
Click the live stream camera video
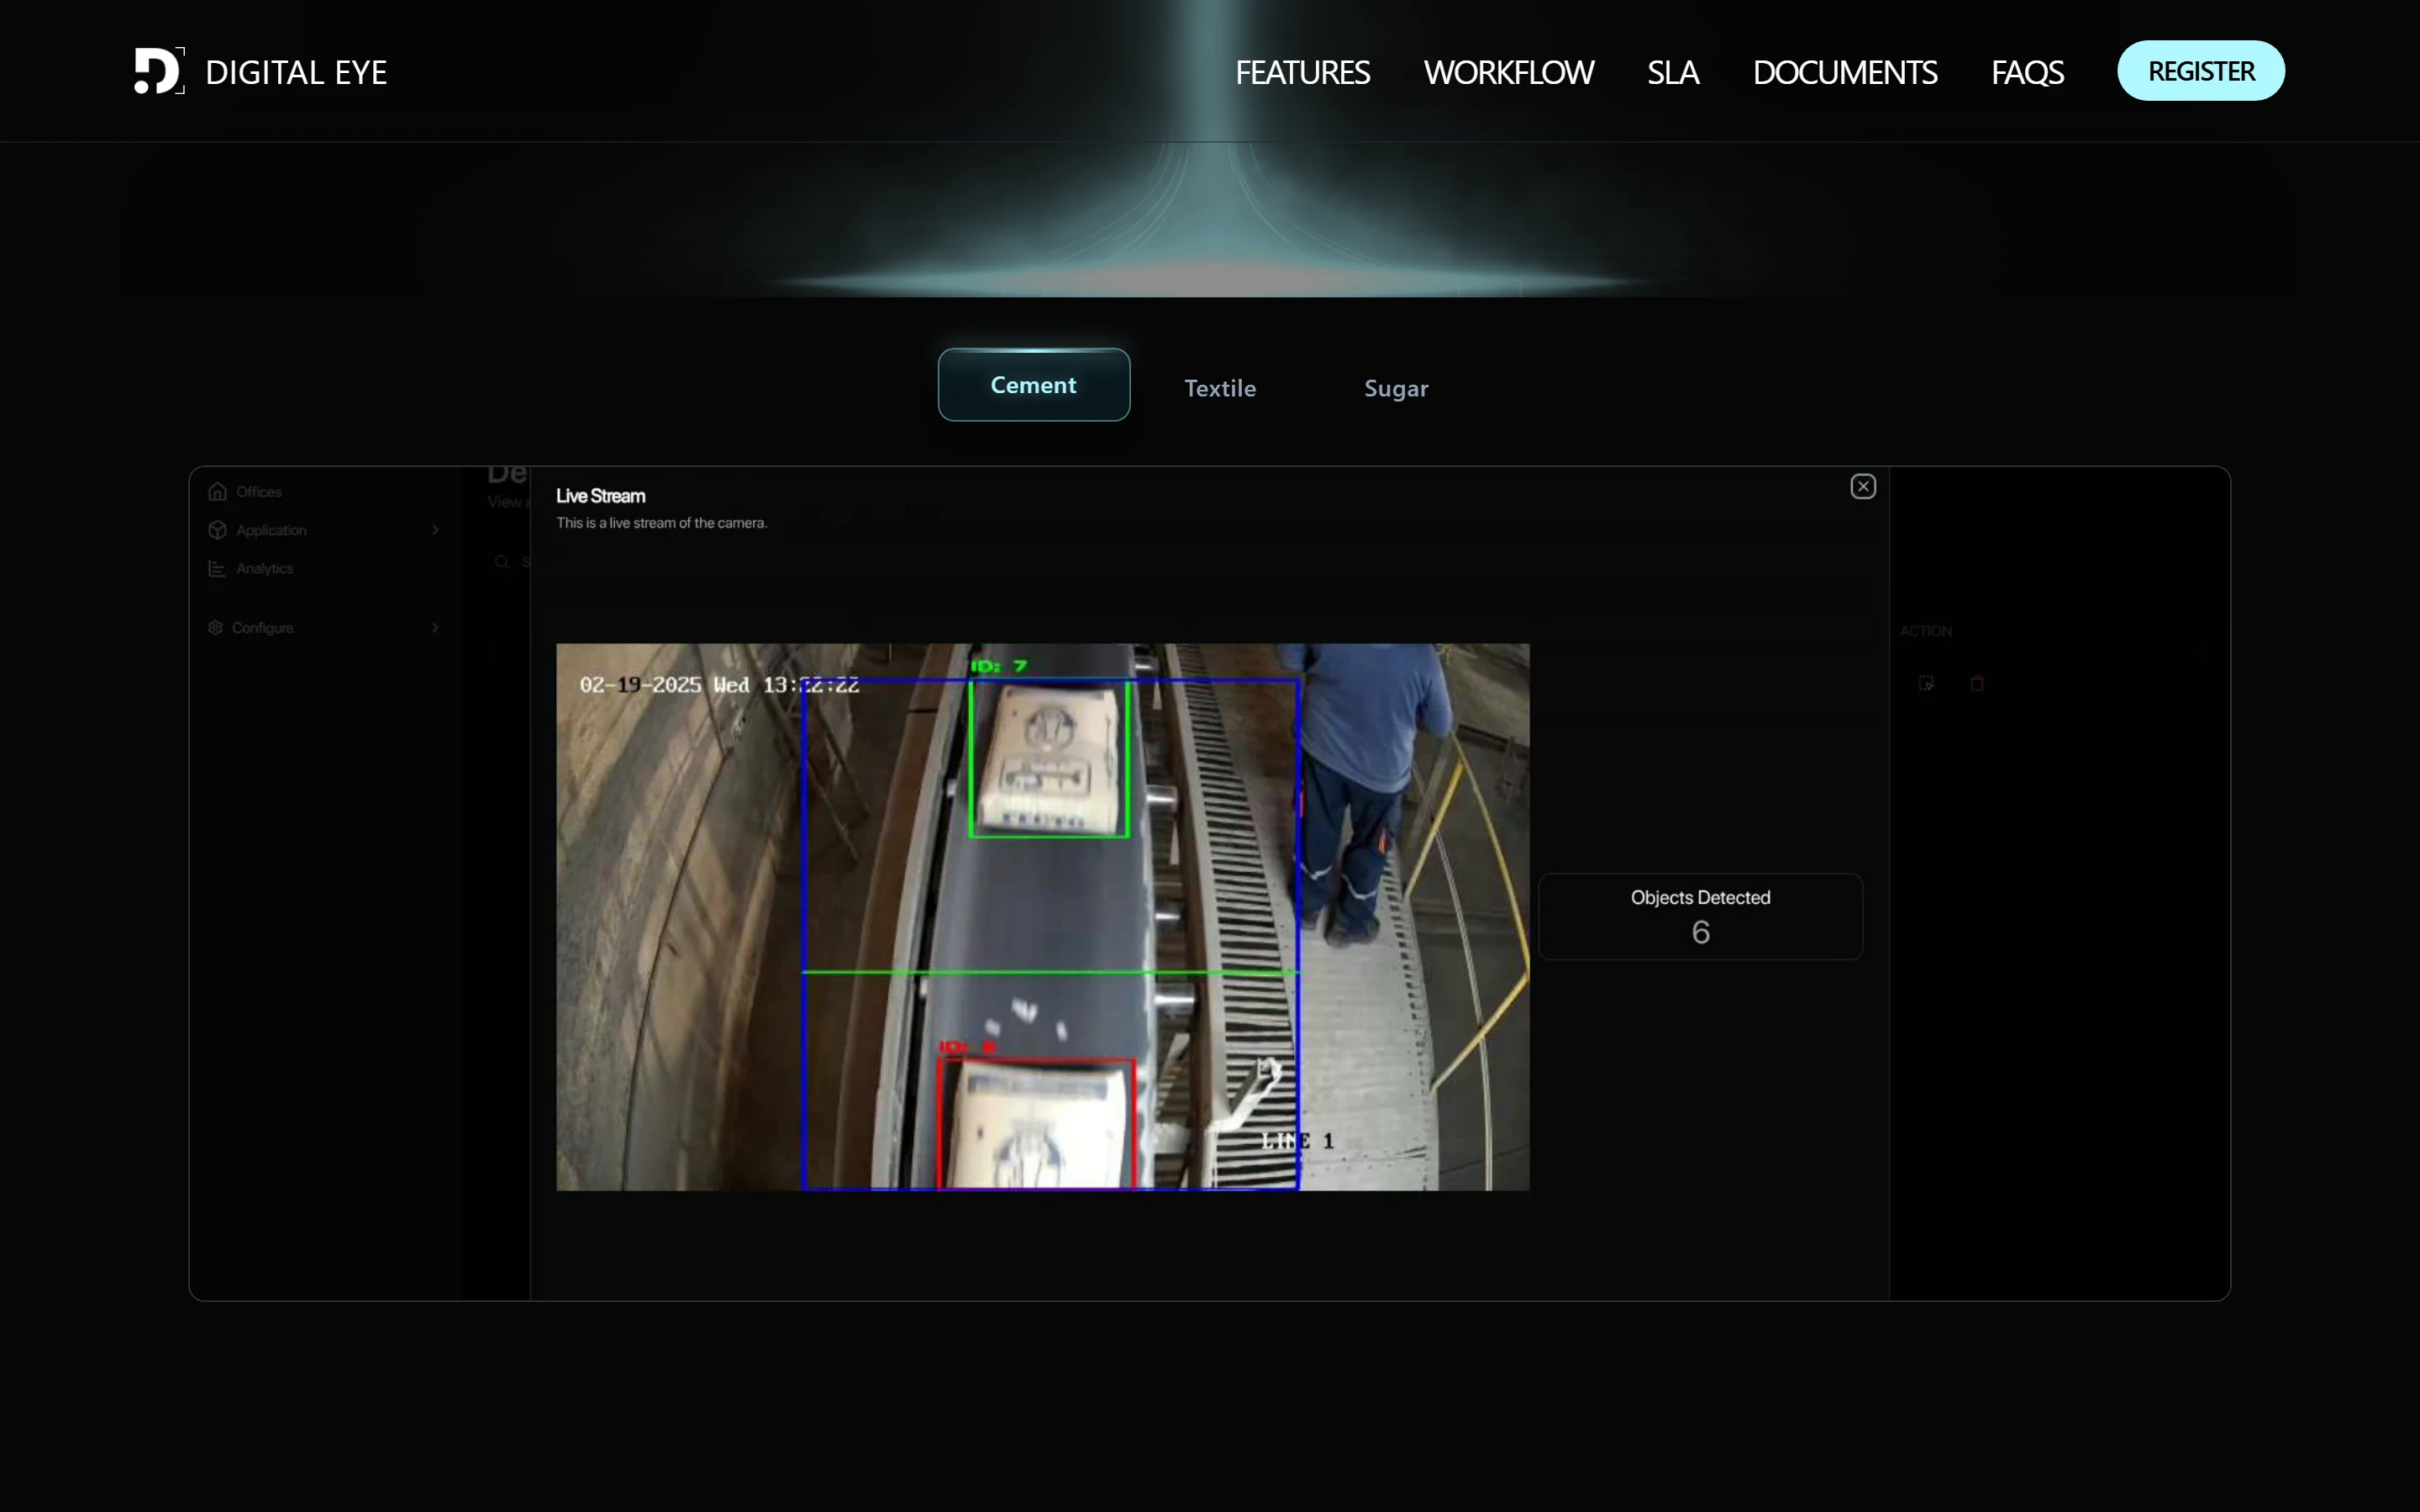click(x=1043, y=917)
